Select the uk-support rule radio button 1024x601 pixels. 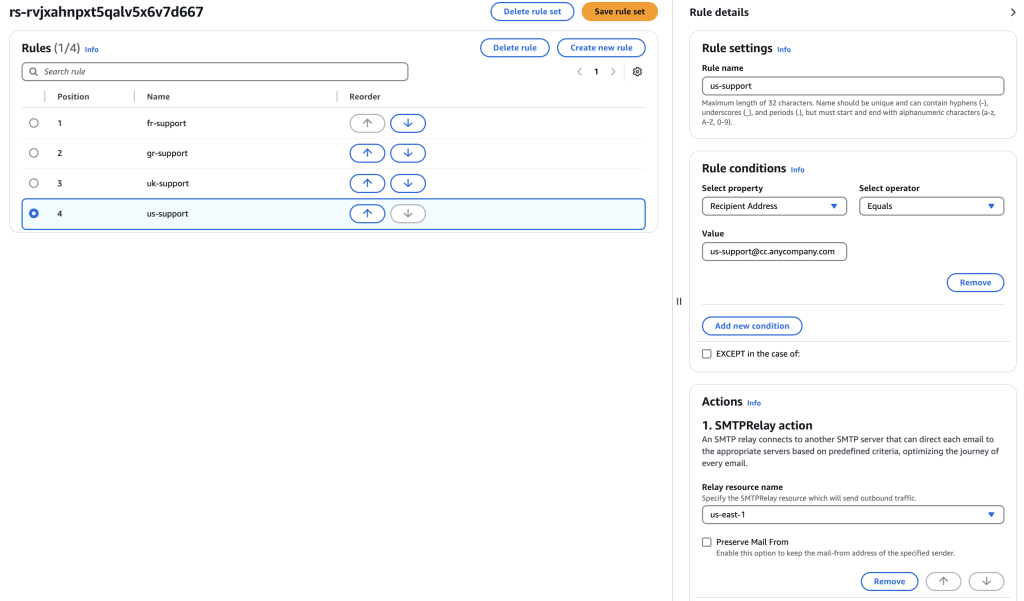tap(34, 183)
